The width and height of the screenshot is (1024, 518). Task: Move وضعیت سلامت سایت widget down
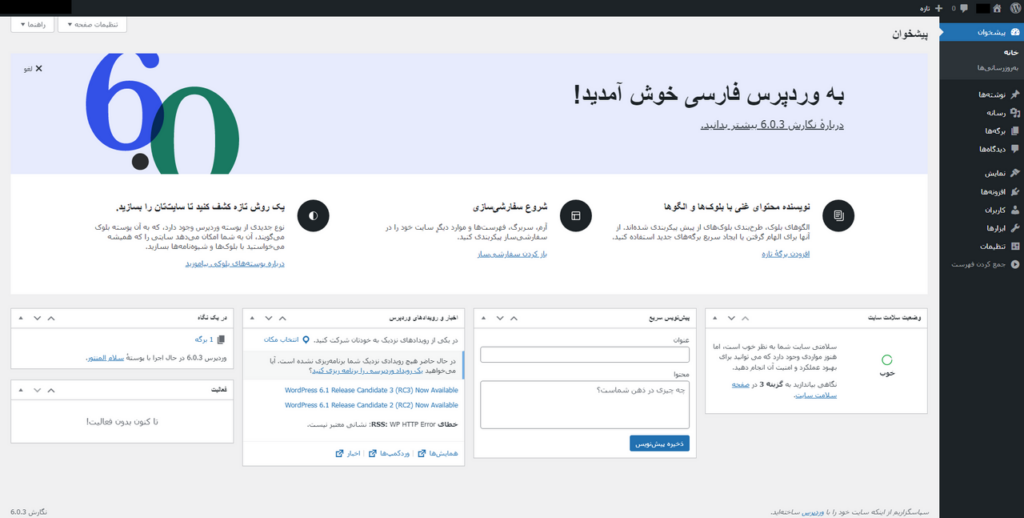tap(731, 317)
